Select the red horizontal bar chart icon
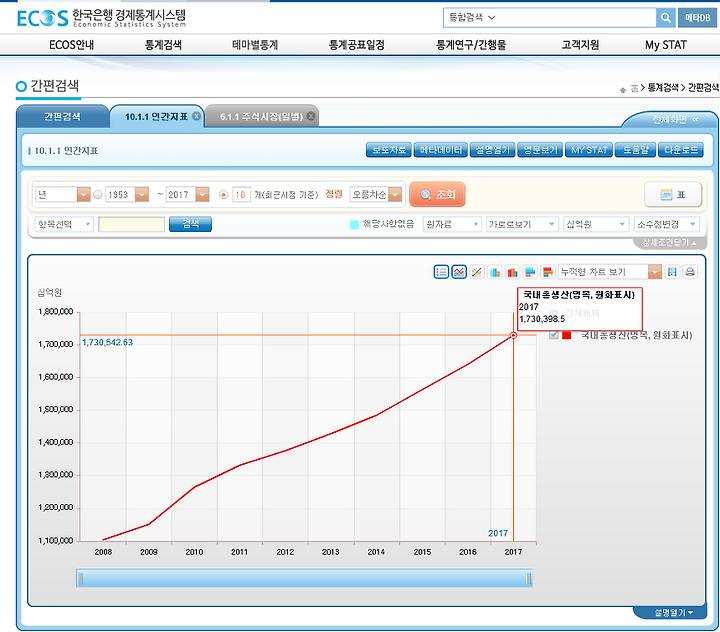Screen dimensions: 720x632 pos(547,272)
